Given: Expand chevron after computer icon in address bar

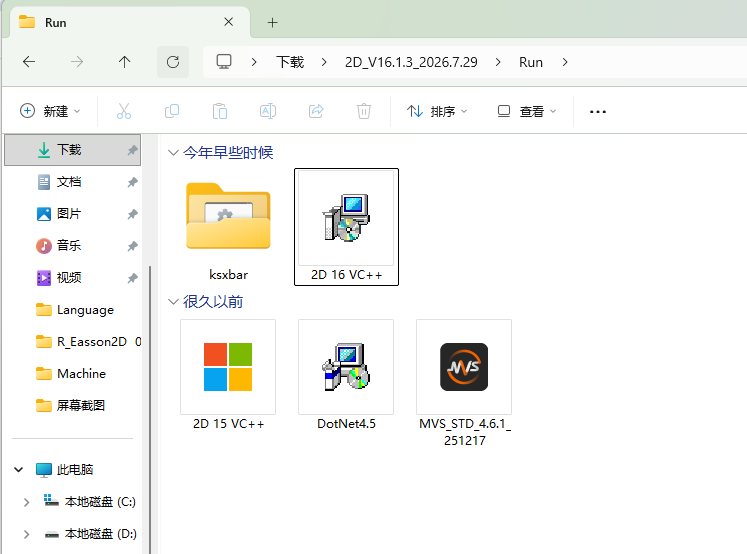Looking at the screenshot, I should [x=254, y=62].
